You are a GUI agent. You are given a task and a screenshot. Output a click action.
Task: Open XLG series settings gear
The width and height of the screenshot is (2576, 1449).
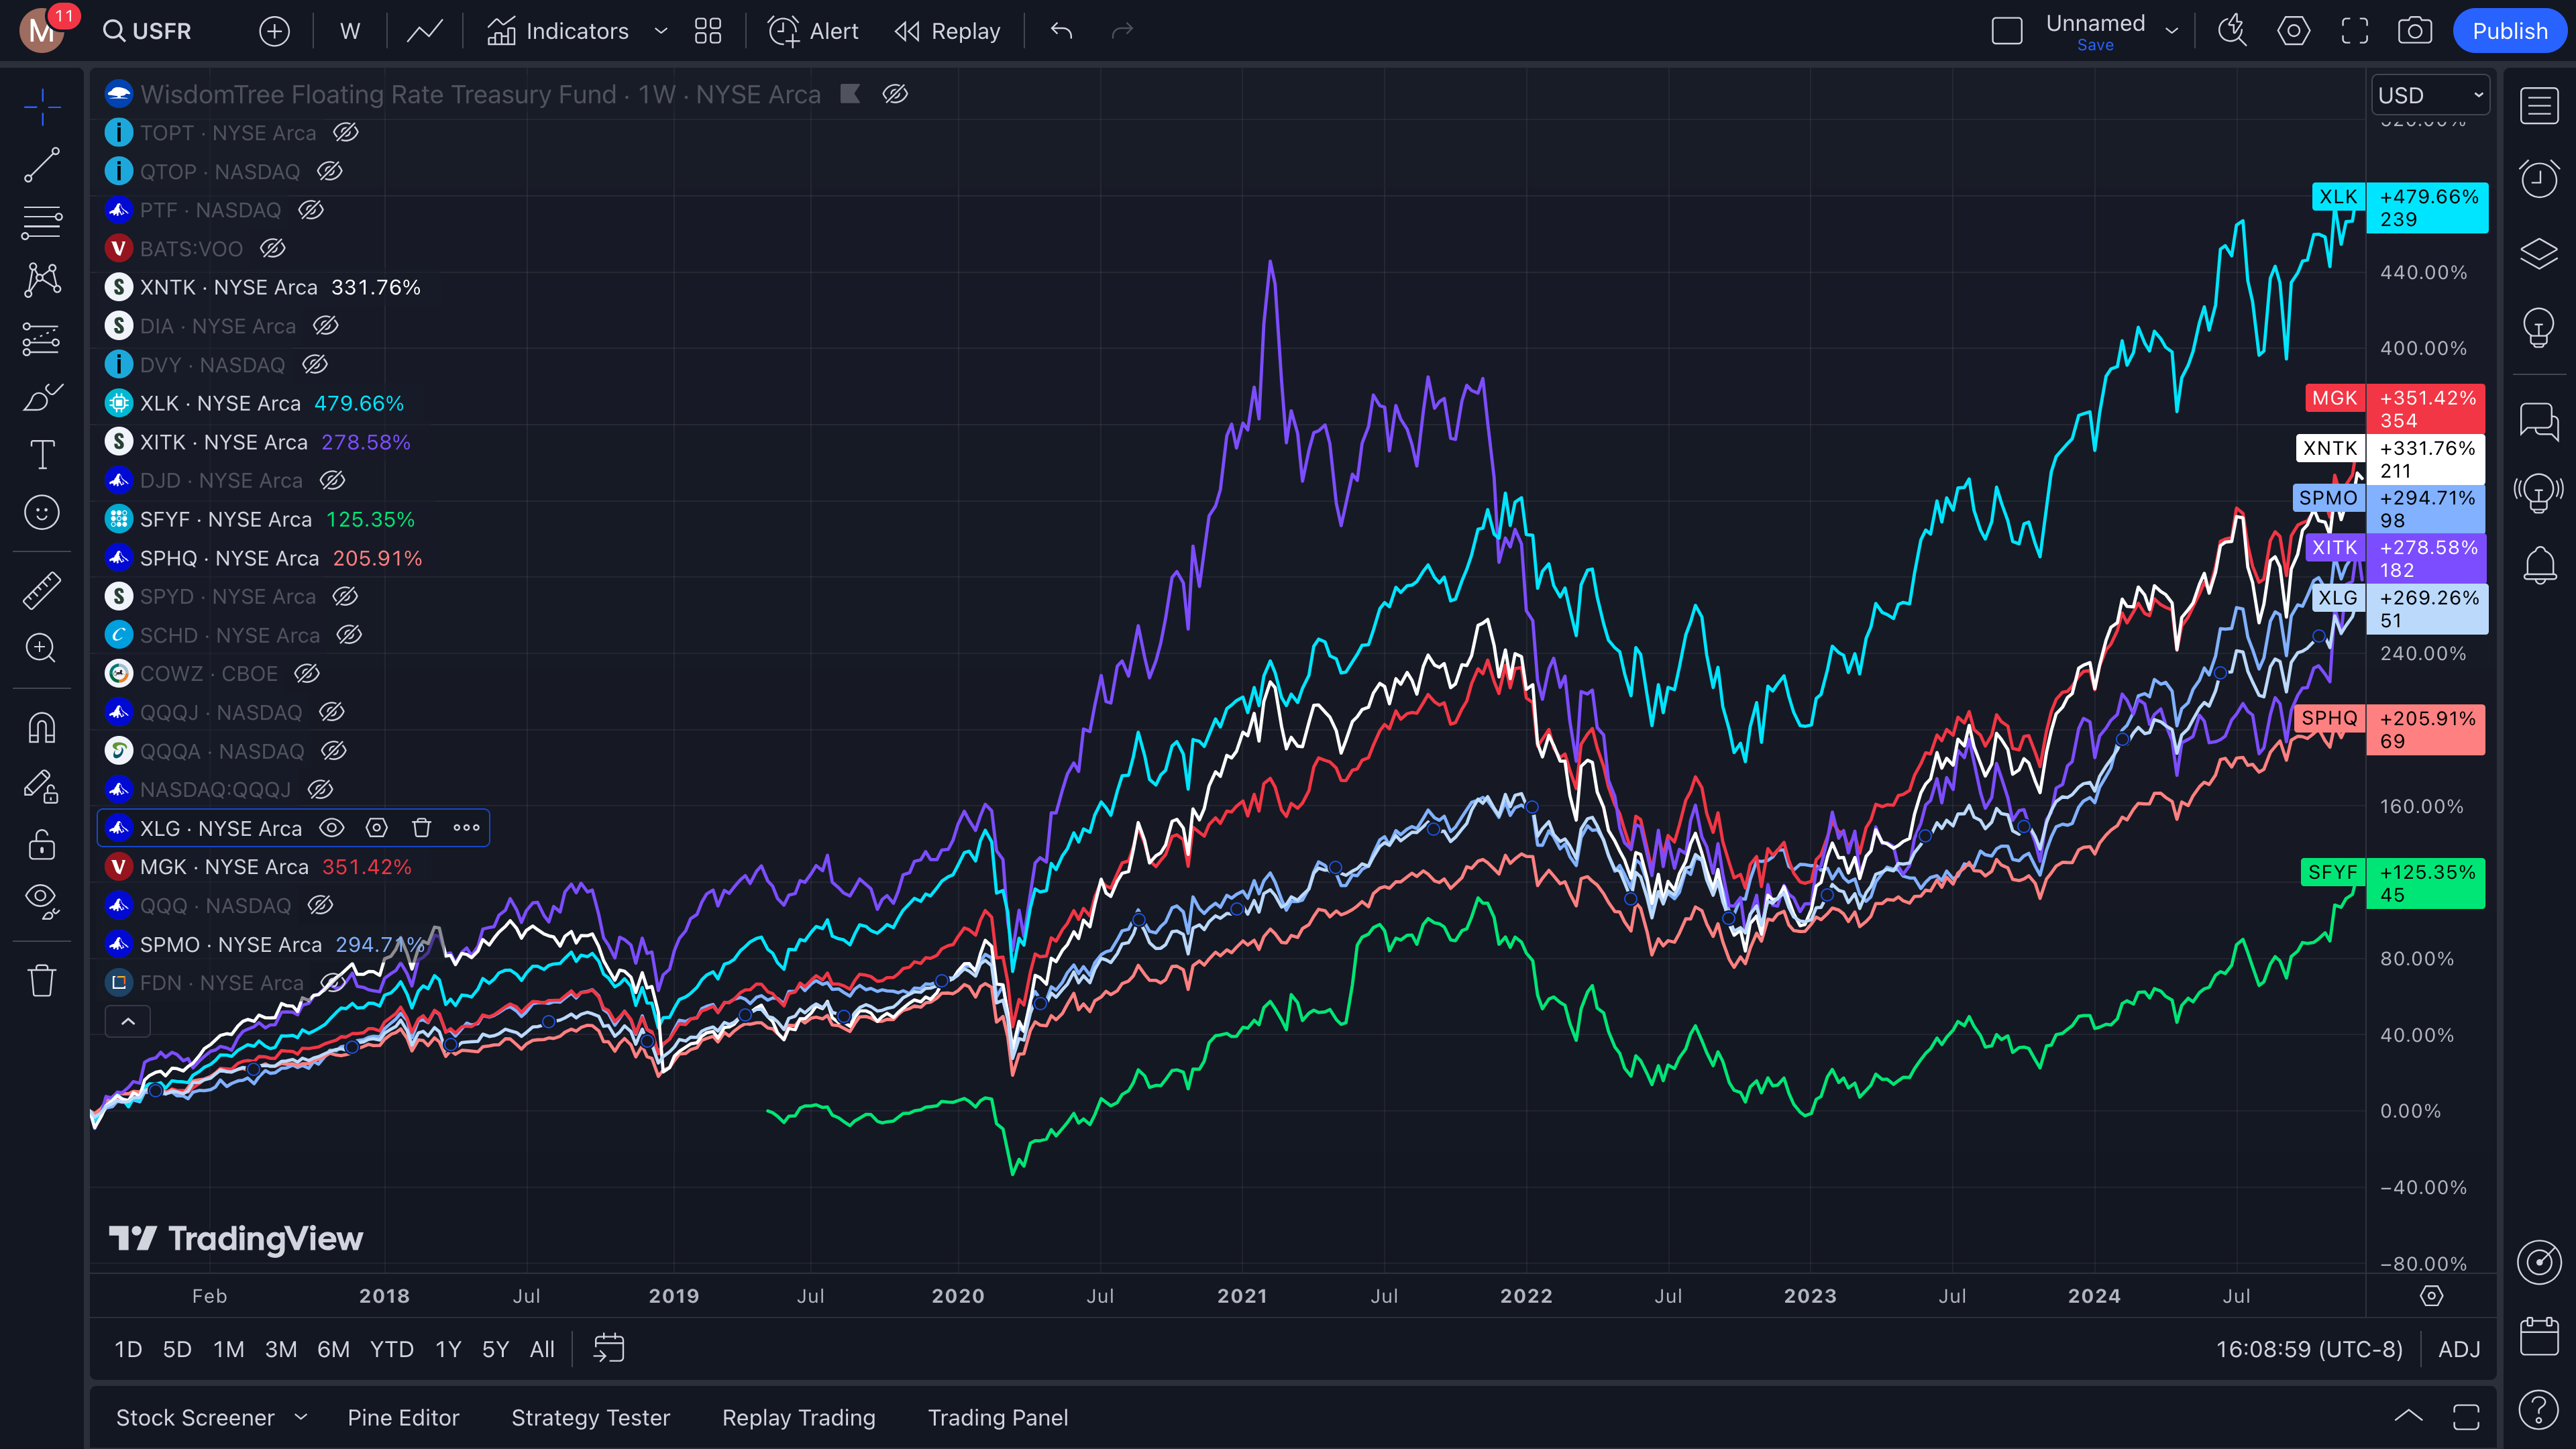(376, 827)
